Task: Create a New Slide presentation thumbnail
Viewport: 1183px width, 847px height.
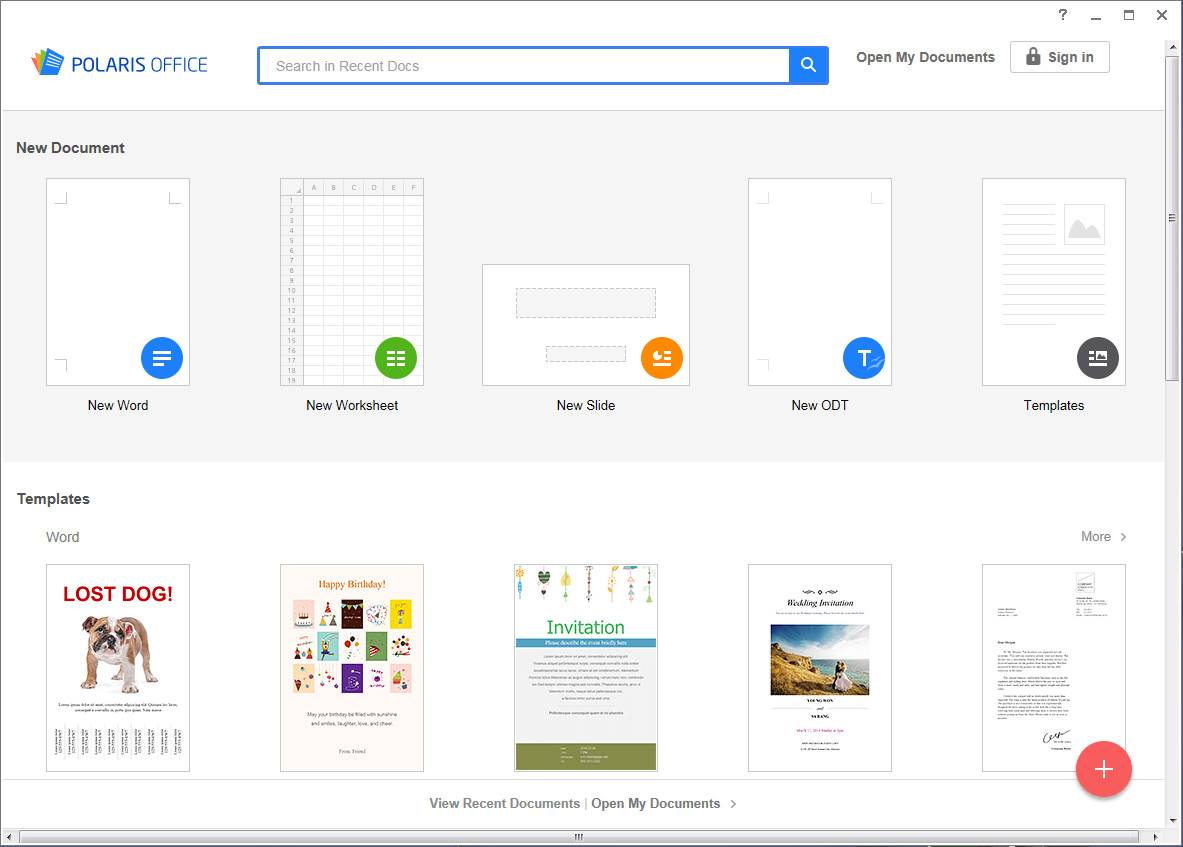Action: point(585,325)
